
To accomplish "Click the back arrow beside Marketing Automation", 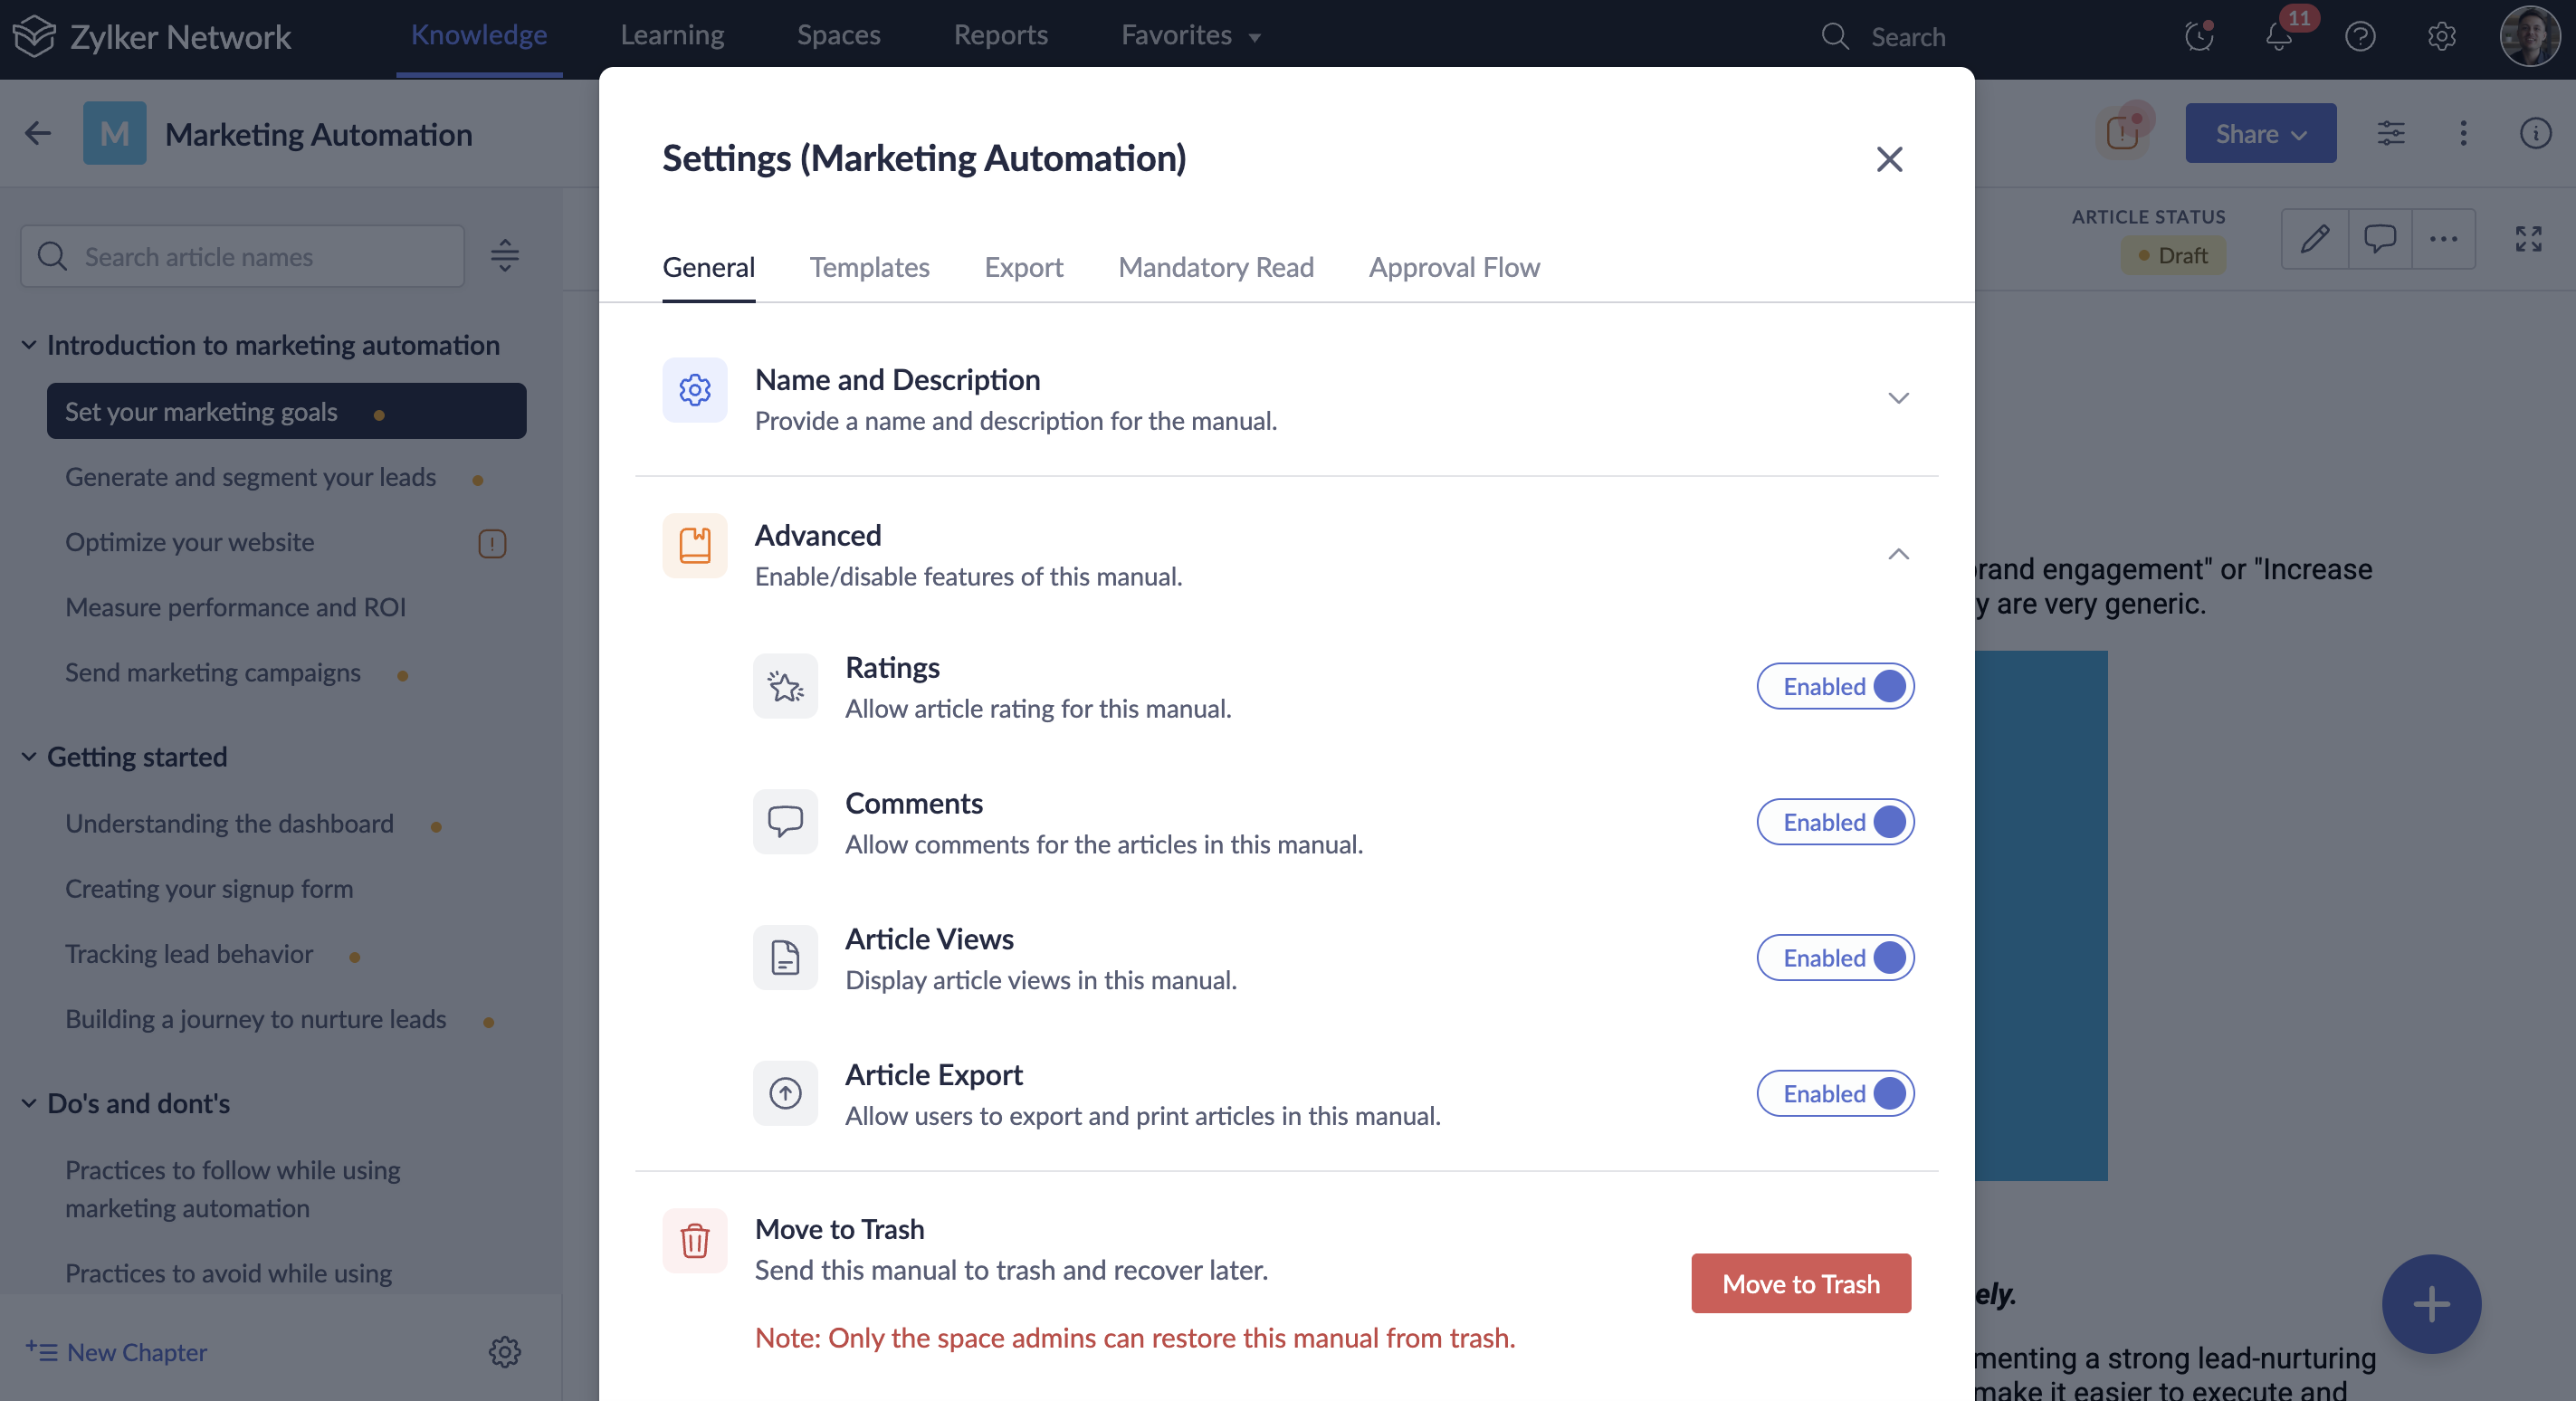I will pyautogui.click(x=38, y=133).
